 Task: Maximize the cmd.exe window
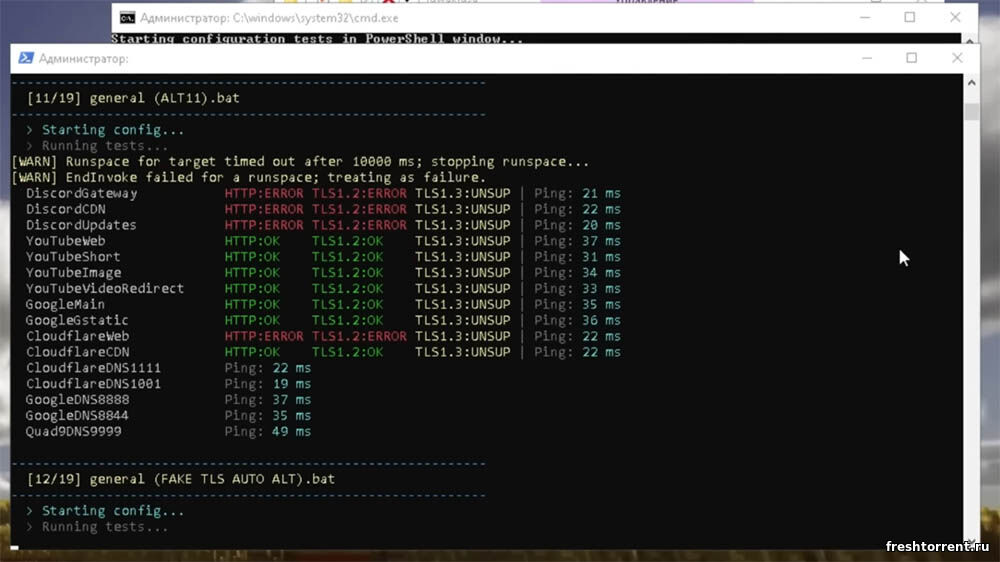tap(909, 17)
